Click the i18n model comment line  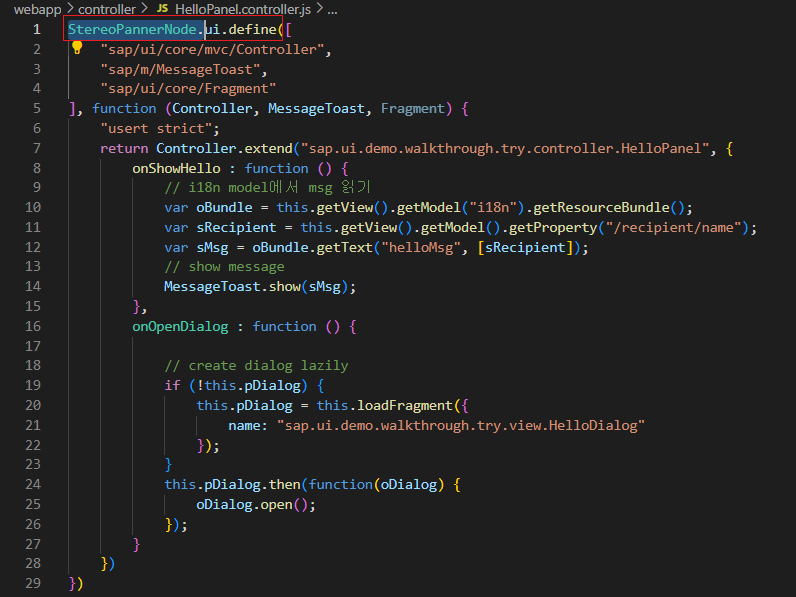(x=268, y=188)
